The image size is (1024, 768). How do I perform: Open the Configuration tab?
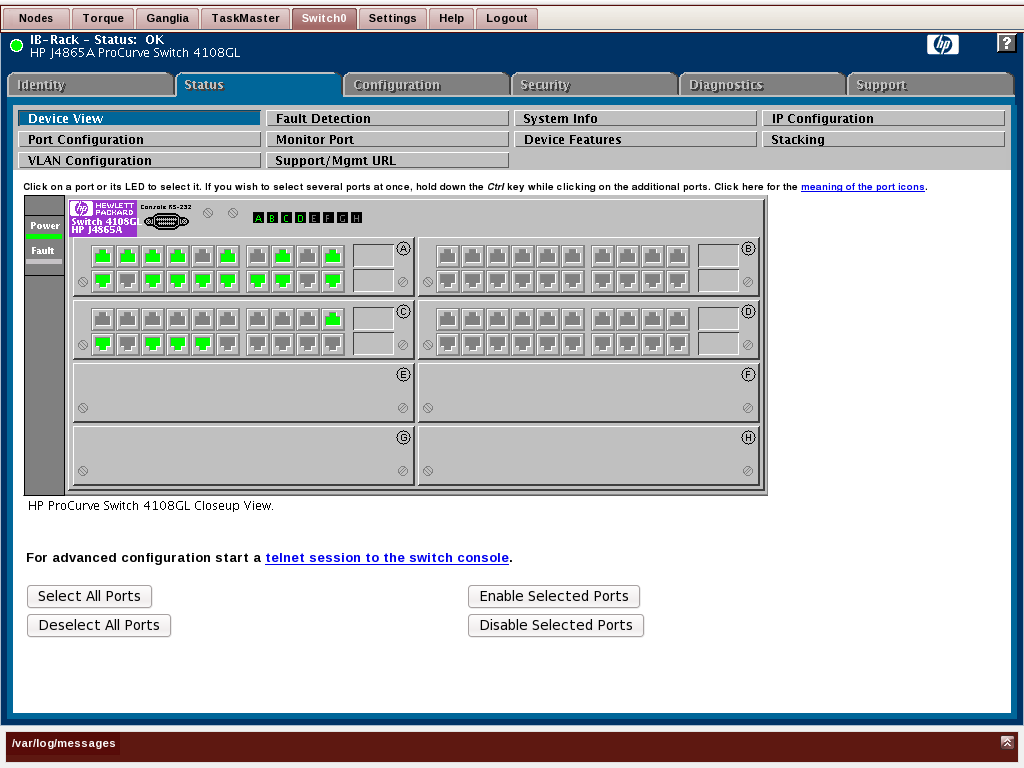pyautogui.click(x=426, y=85)
